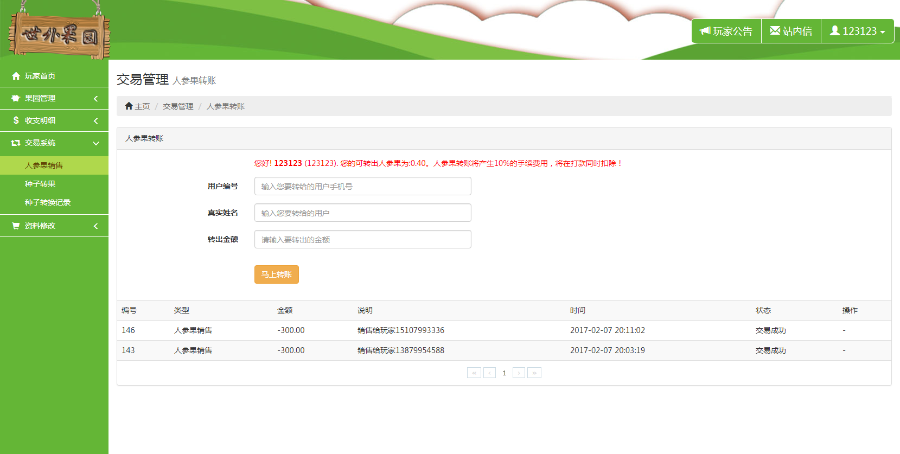Go to next page pagination button
The width and height of the screenshot is (900, 454).
point(518,373)
